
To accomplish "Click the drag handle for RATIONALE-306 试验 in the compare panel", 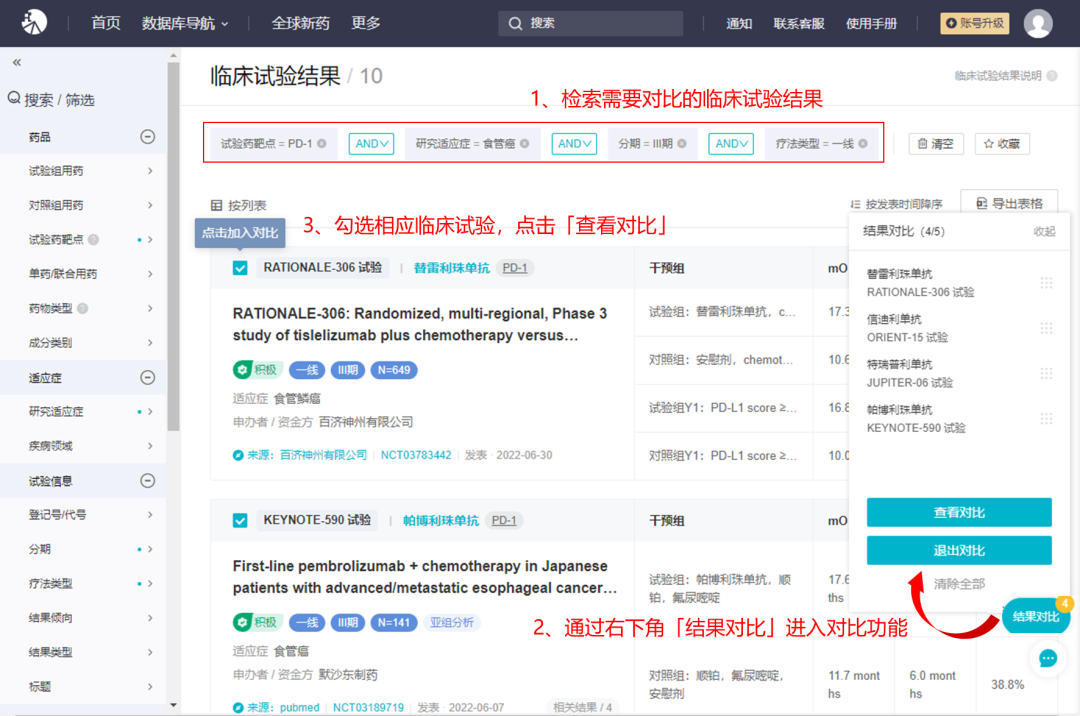I will (1046, 283).
